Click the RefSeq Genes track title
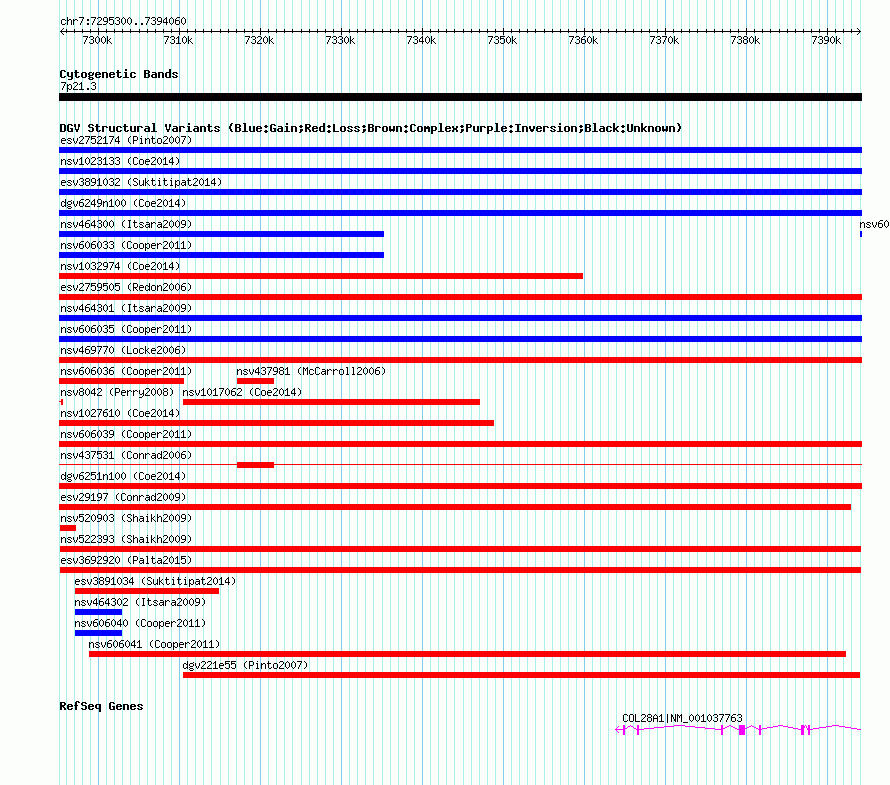Viewport: 890px width, 785px height. [x=101, y=706]
